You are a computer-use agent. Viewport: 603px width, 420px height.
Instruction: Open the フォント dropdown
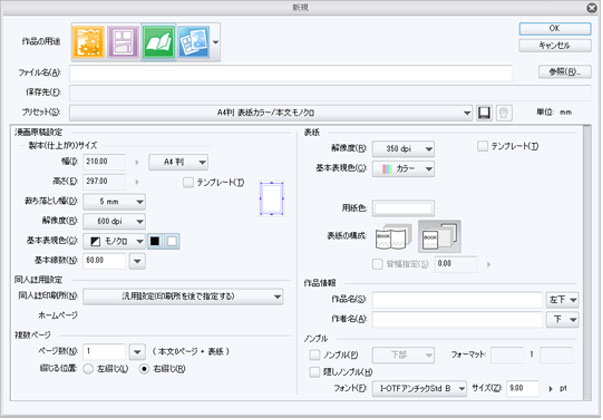[x=419, y=388]
